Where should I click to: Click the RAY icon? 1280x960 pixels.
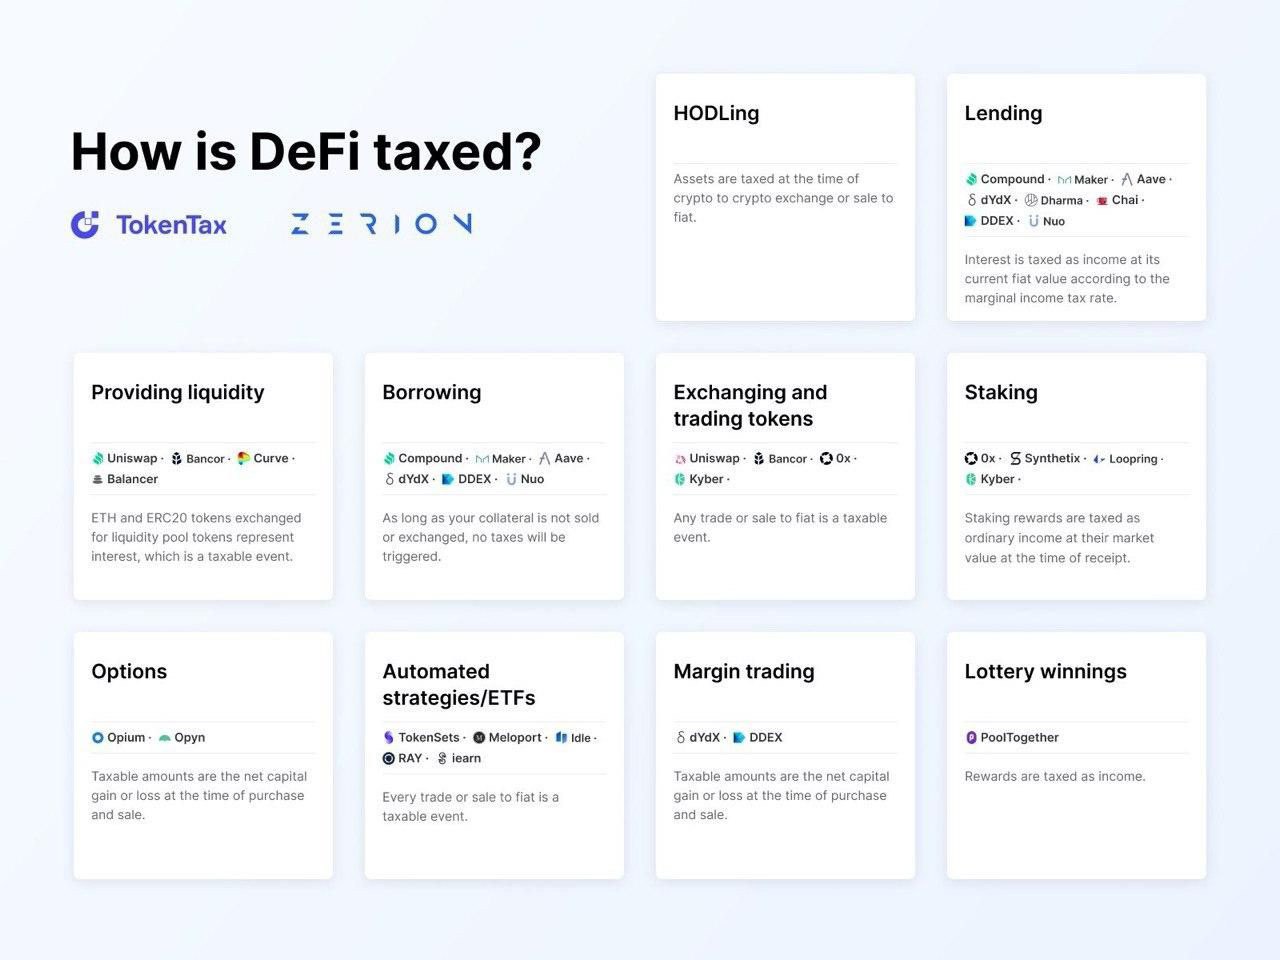coord(389,758)
